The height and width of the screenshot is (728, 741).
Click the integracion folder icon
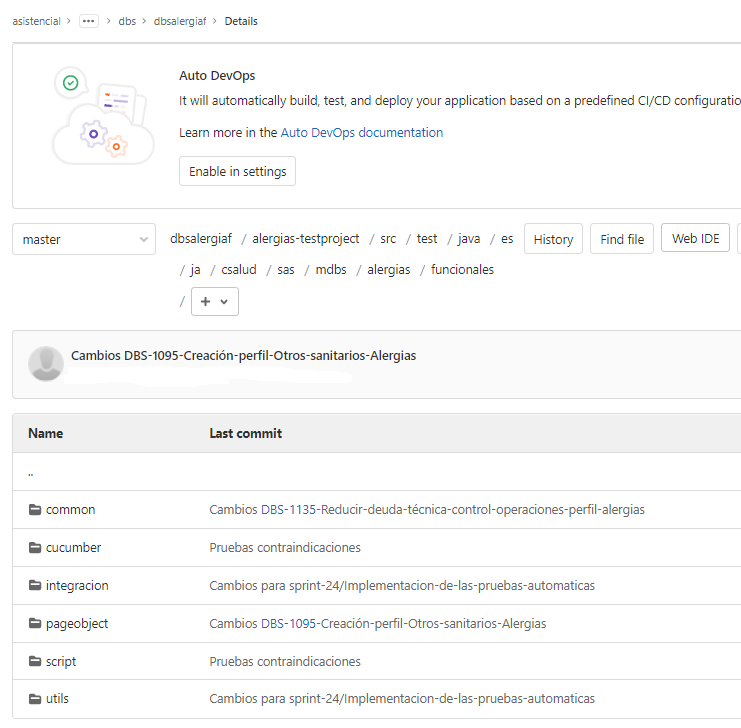point(35,585)
